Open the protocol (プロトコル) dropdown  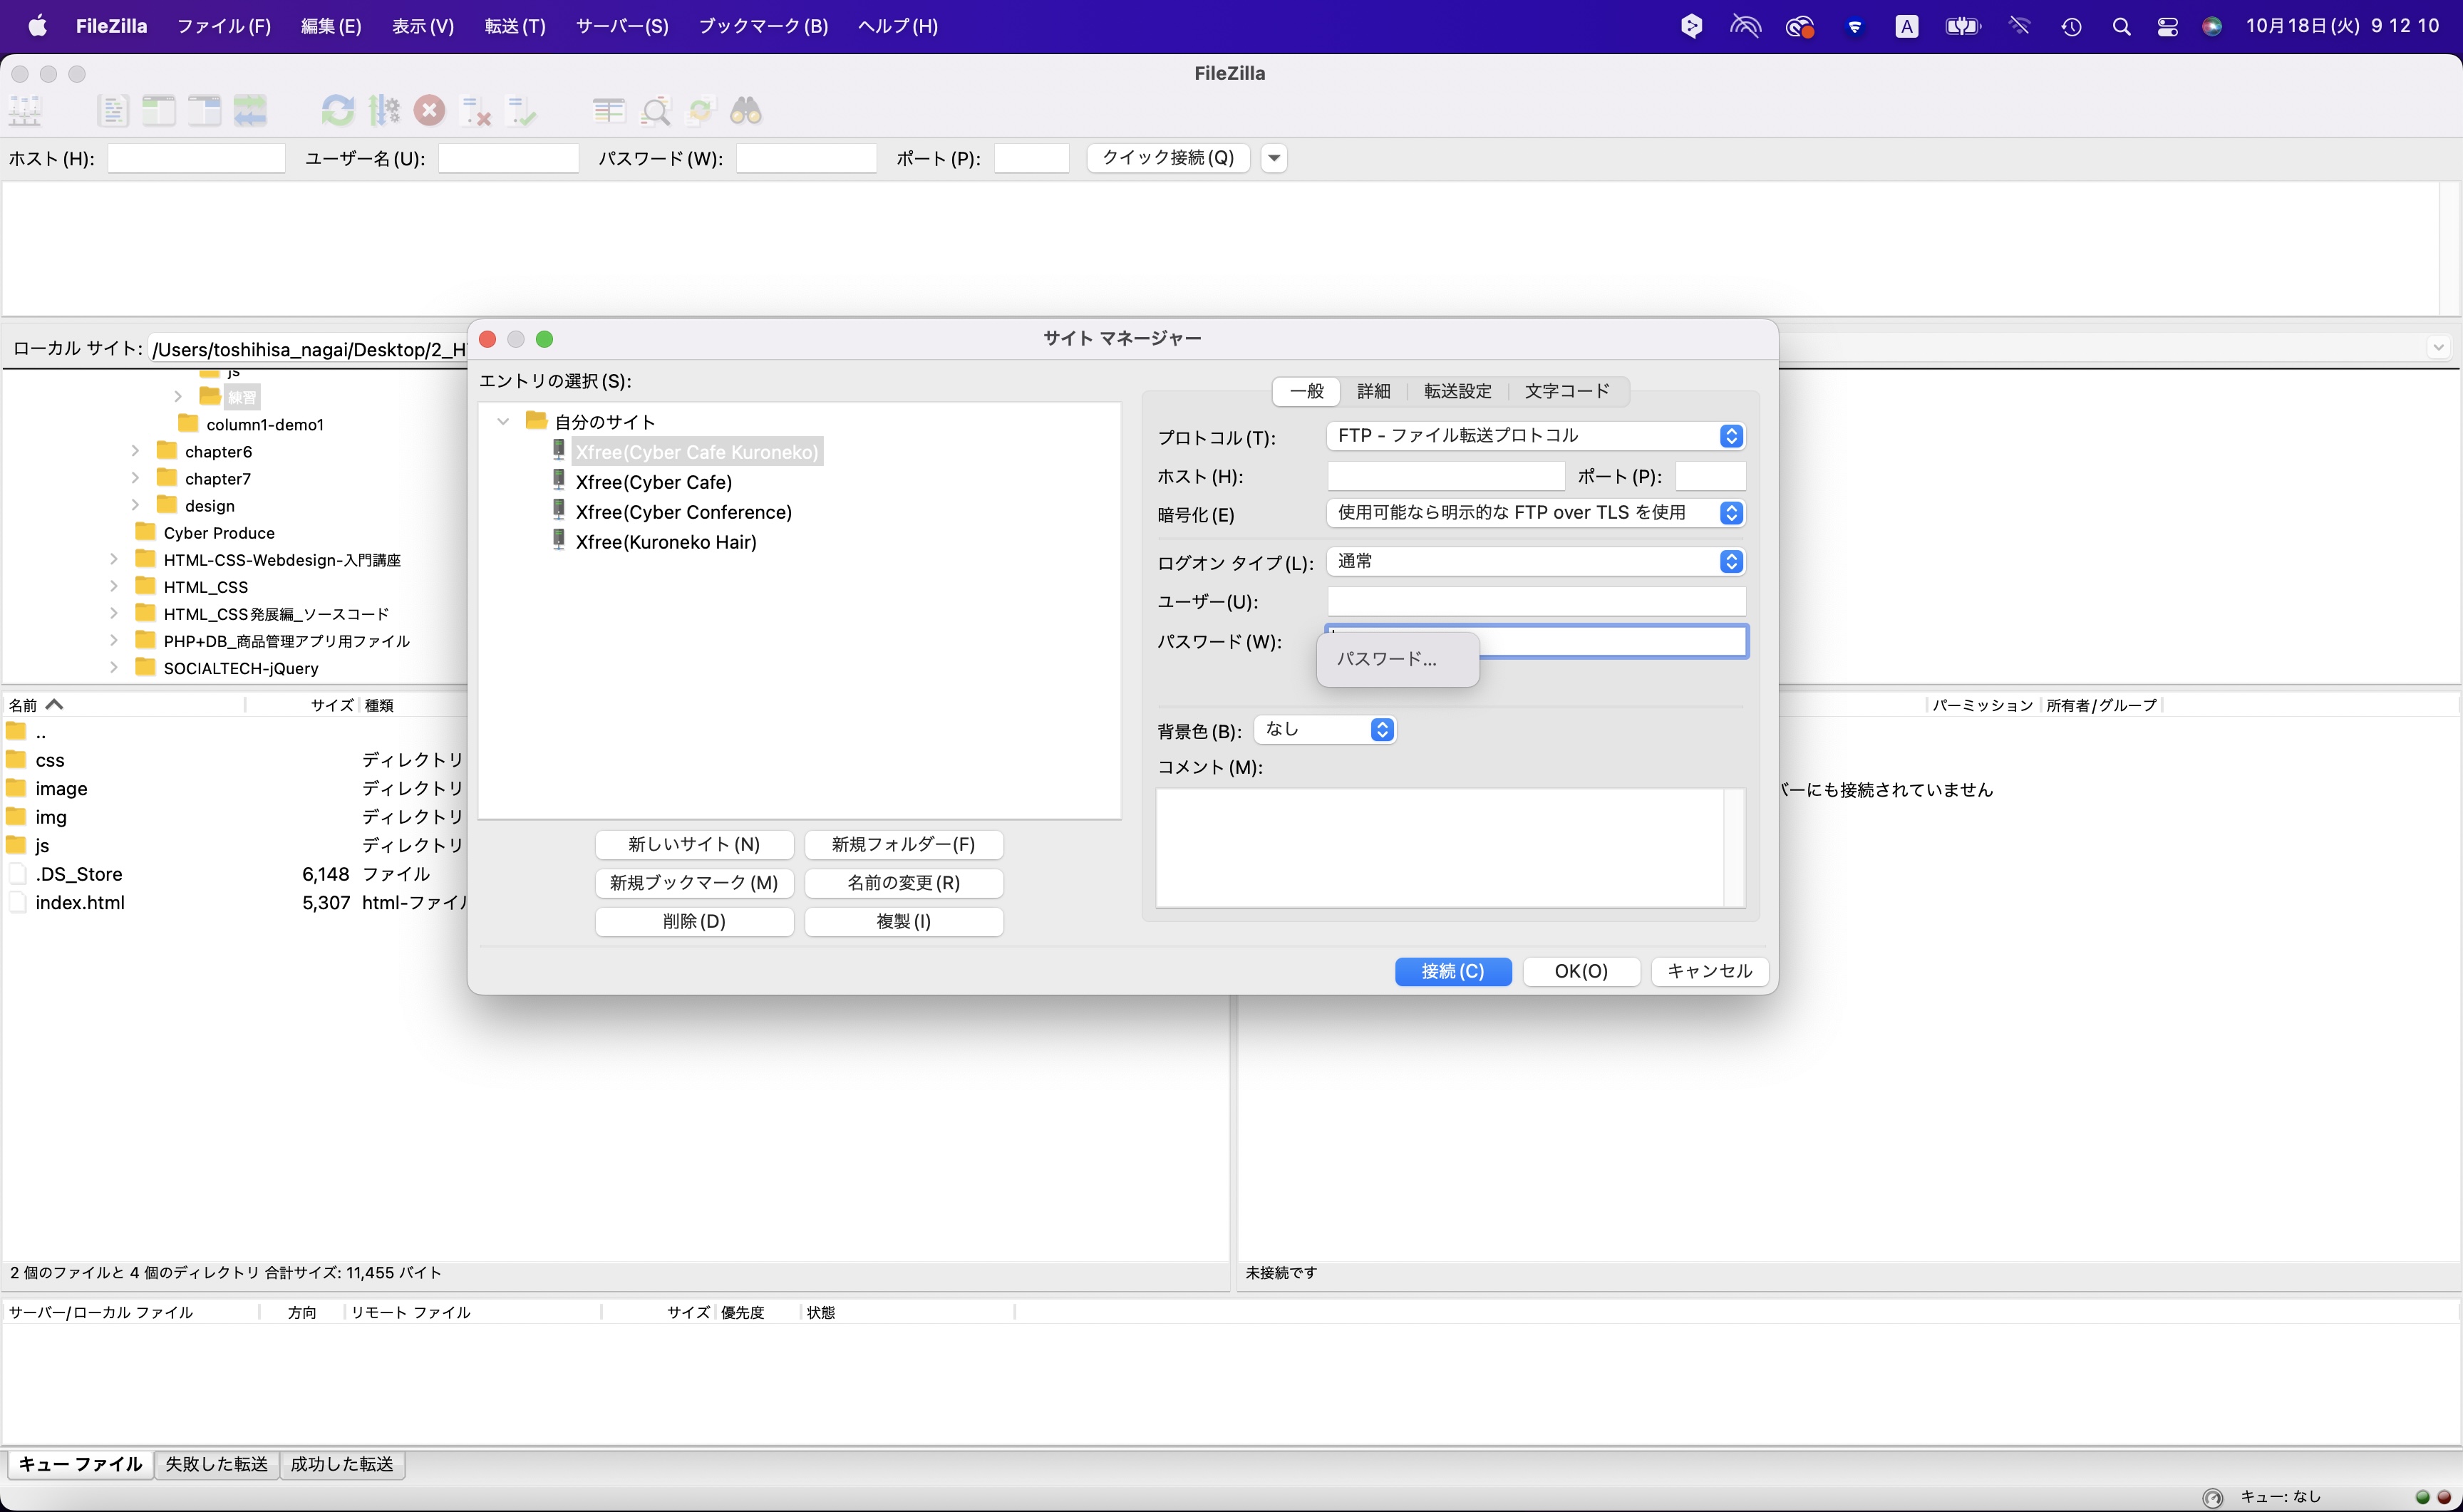coord(1535,436)
